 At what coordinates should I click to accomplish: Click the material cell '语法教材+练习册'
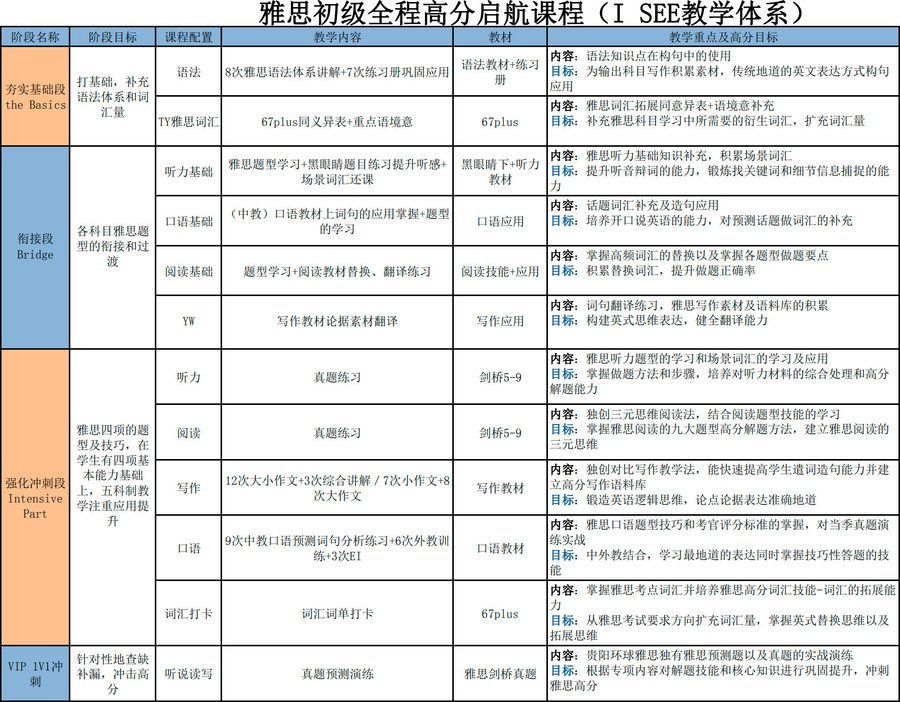click(500, 72)
